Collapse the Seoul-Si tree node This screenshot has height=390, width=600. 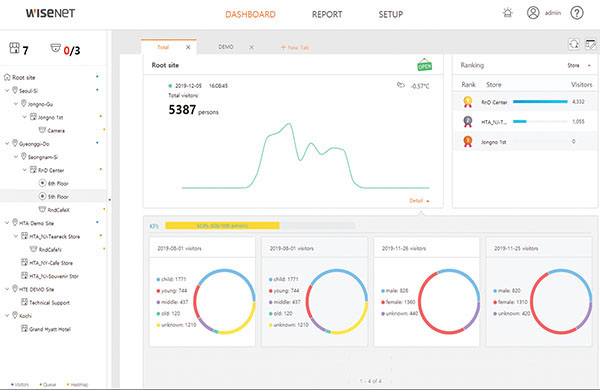tap(7, 91)
